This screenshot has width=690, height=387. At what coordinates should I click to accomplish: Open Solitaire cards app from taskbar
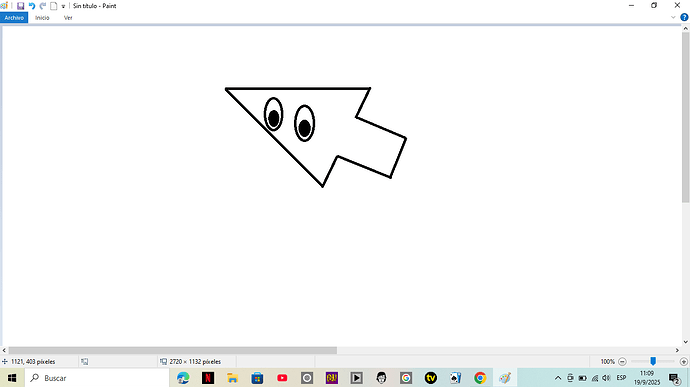pos(455,378)
